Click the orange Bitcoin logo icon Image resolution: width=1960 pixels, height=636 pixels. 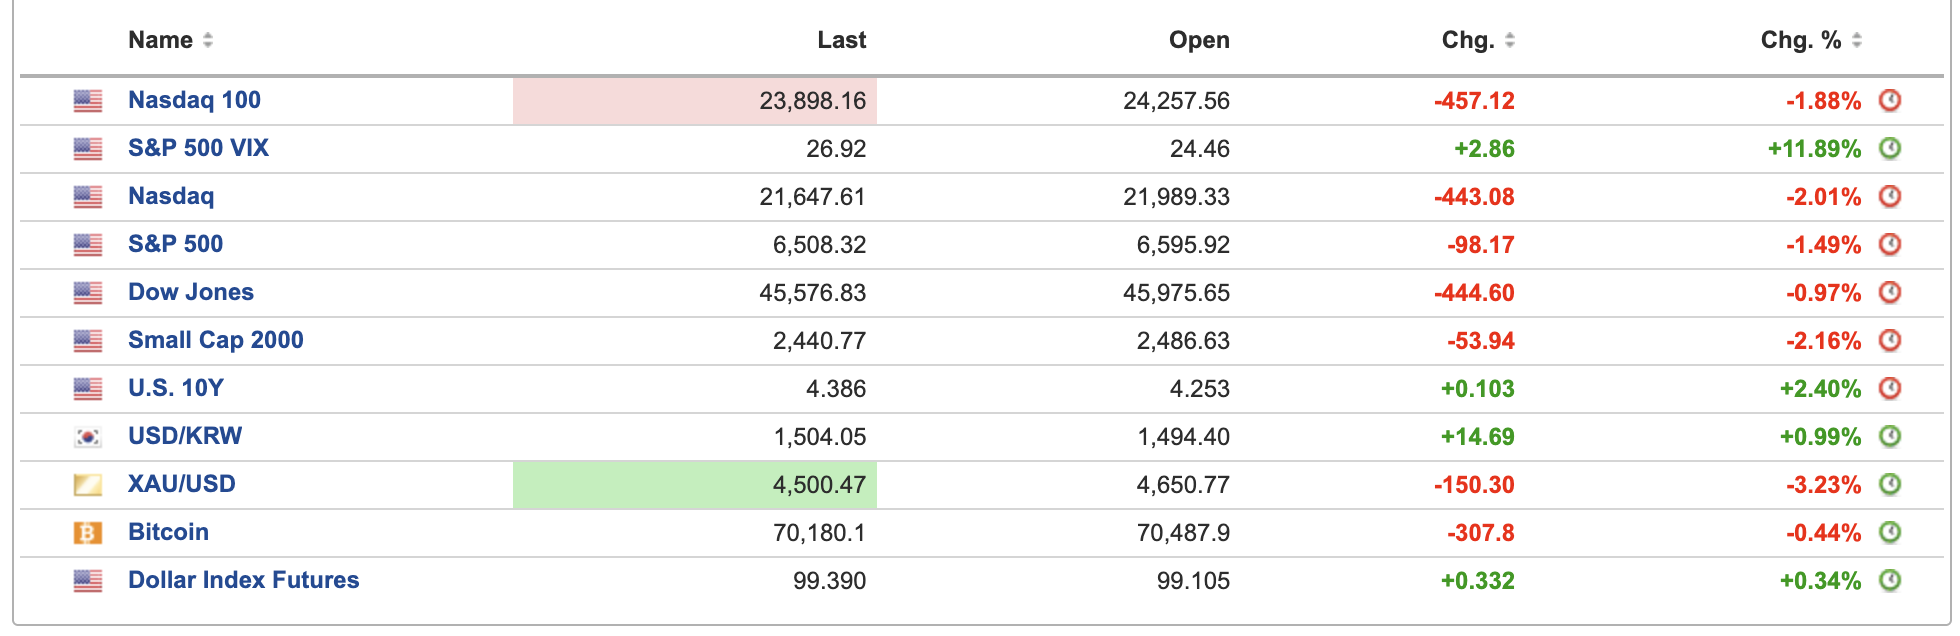[88, 533]
